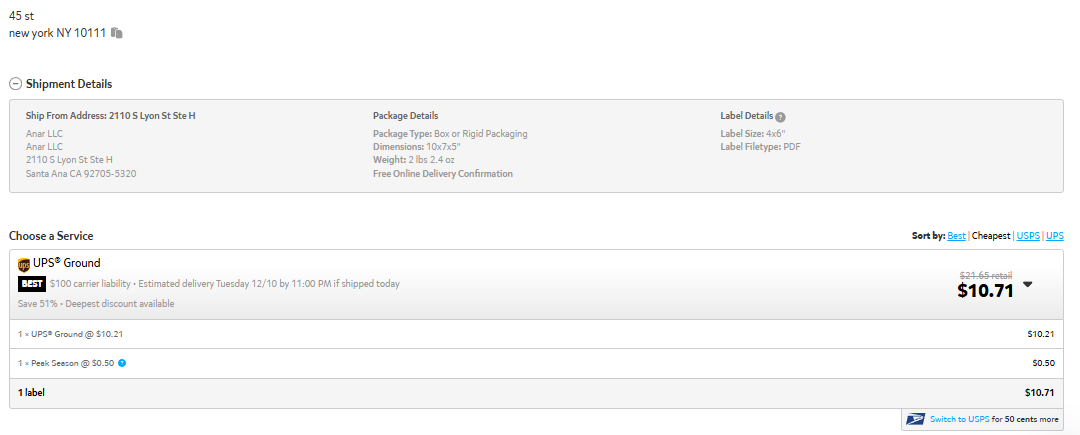Screen dimensions: 1080x435
Task: Sort services by Cheapest
Action: point(990,236)
